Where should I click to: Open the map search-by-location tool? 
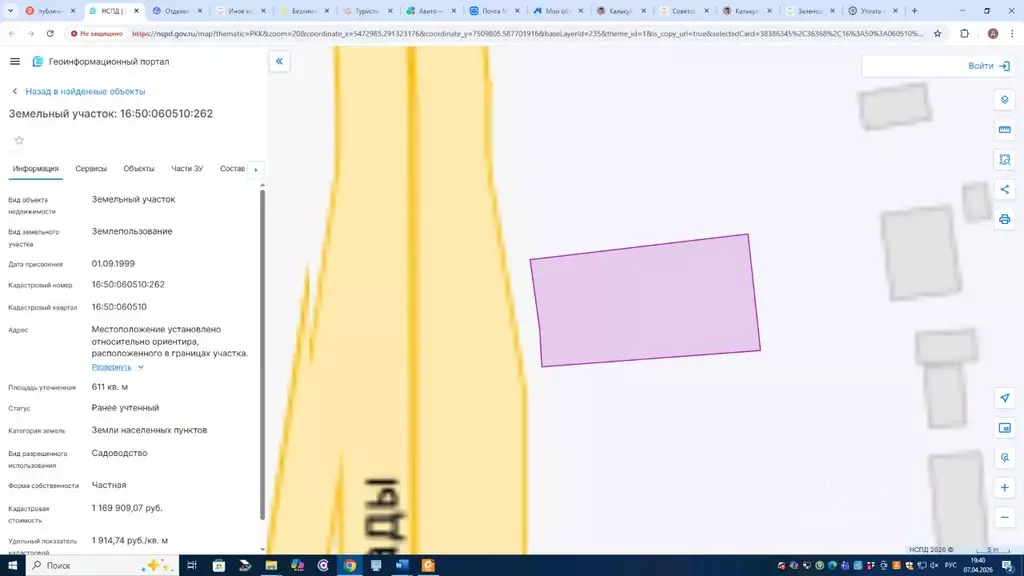[1004, 458]
